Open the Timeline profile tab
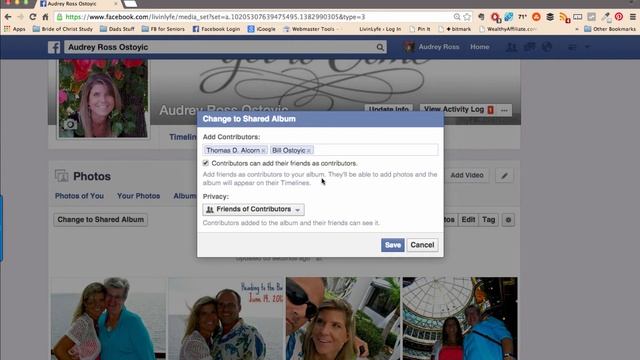Image resolution: width=640 pixels, height=360 pixels. [x=182, y=137]
